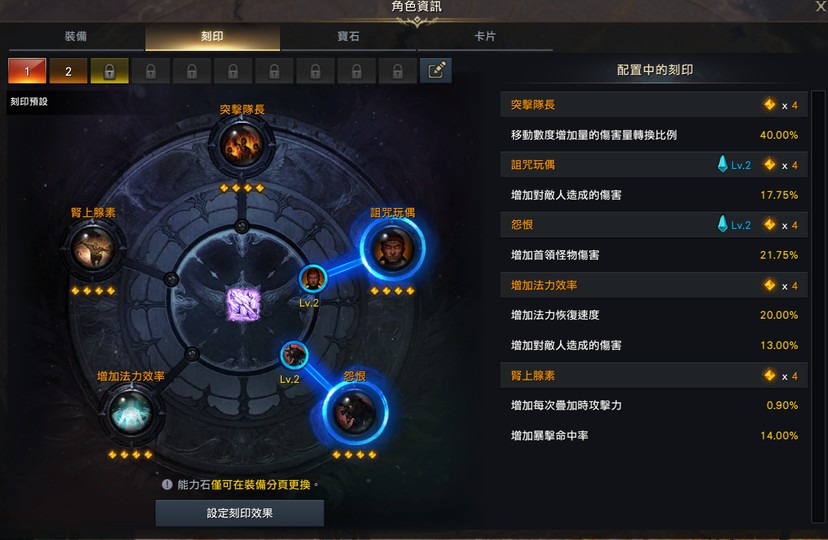828x540 pixels.
Task: Click the 設定刻印效果 button
Action: coord(240,513)
